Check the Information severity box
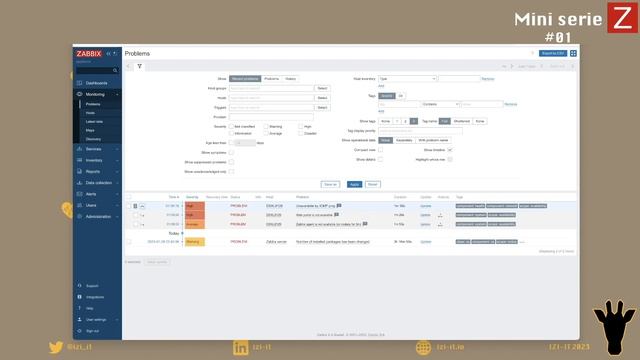Screen dimensions: 640x360 [231, 133]
